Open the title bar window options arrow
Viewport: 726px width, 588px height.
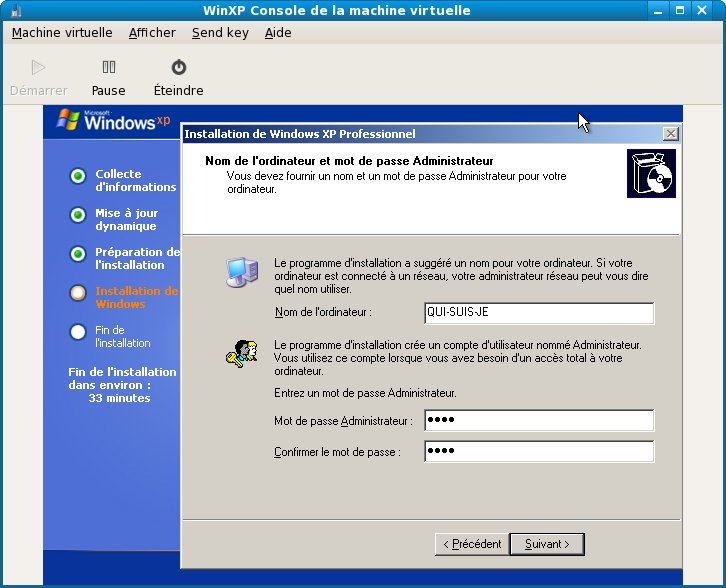click(657, 11)
